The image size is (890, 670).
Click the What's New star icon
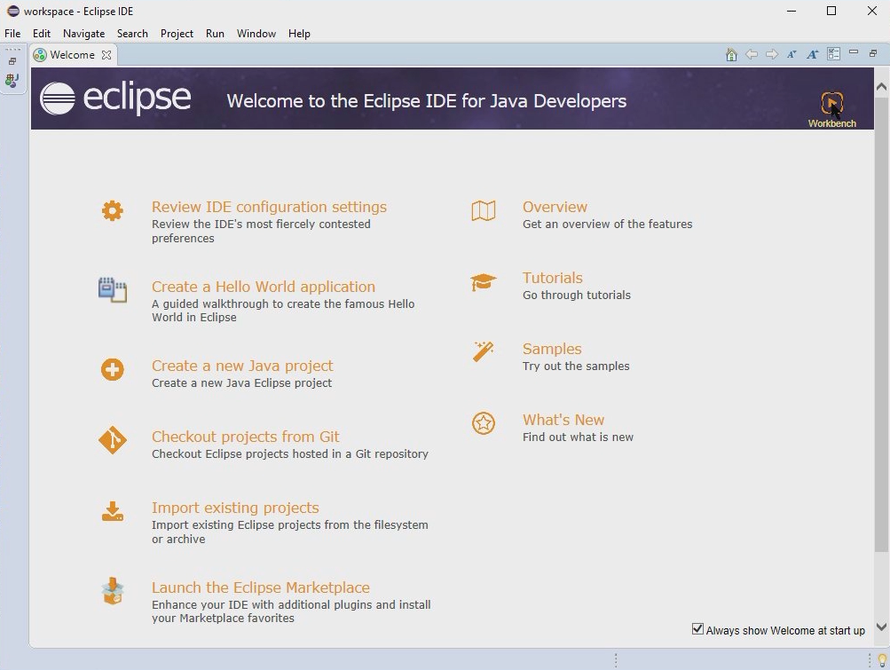tap(484, 424)
